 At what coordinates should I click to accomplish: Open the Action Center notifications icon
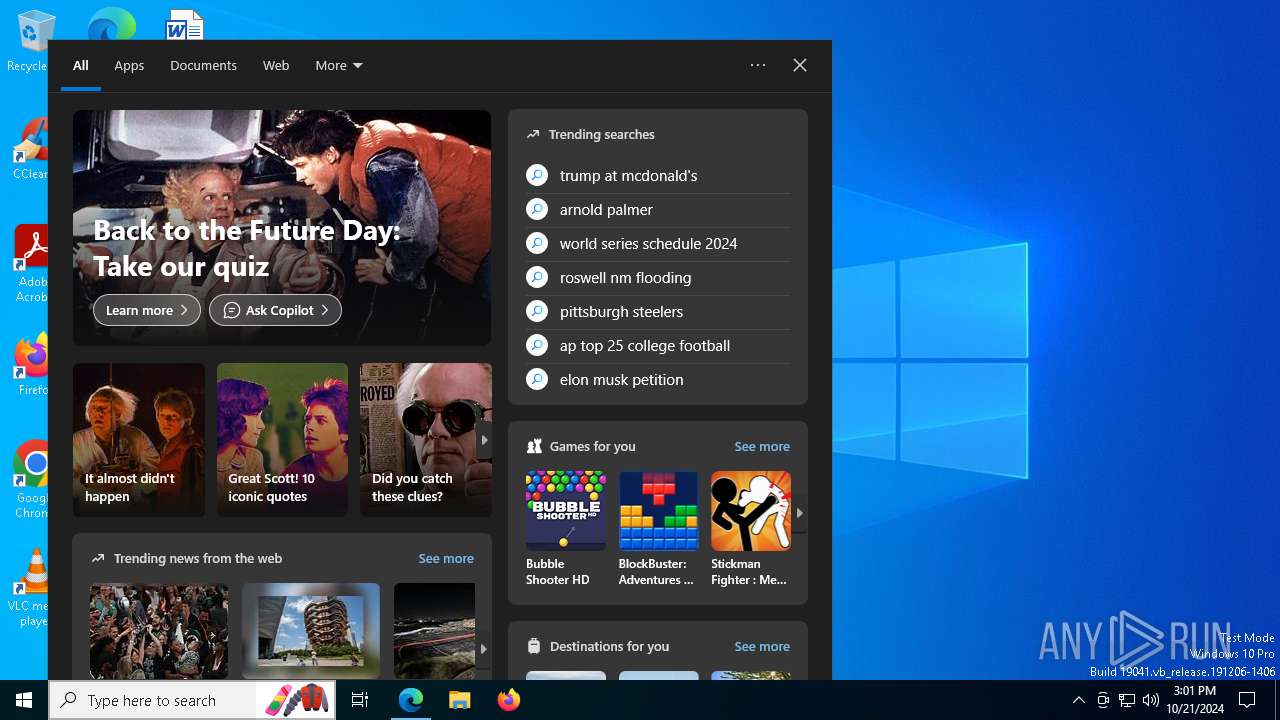[1247, 700]
